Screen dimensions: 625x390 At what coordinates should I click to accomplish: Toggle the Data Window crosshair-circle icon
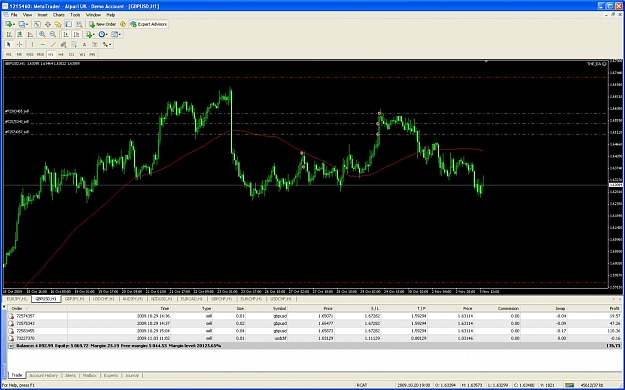click(48, 24)
